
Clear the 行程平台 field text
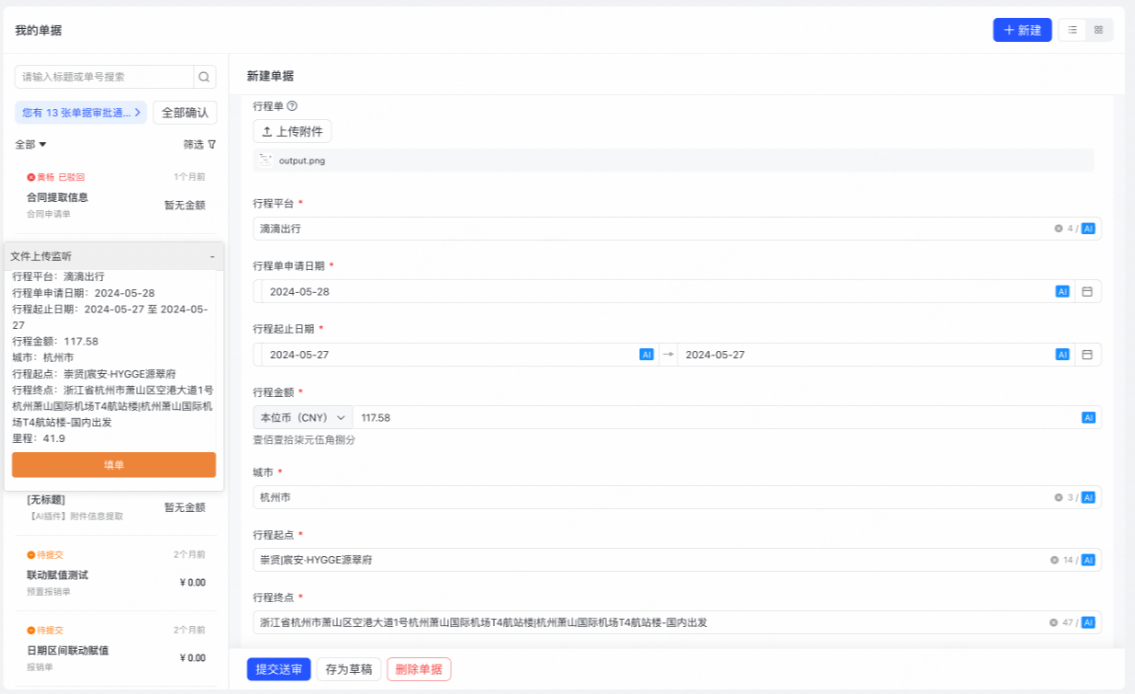[x=1058, y=229]
